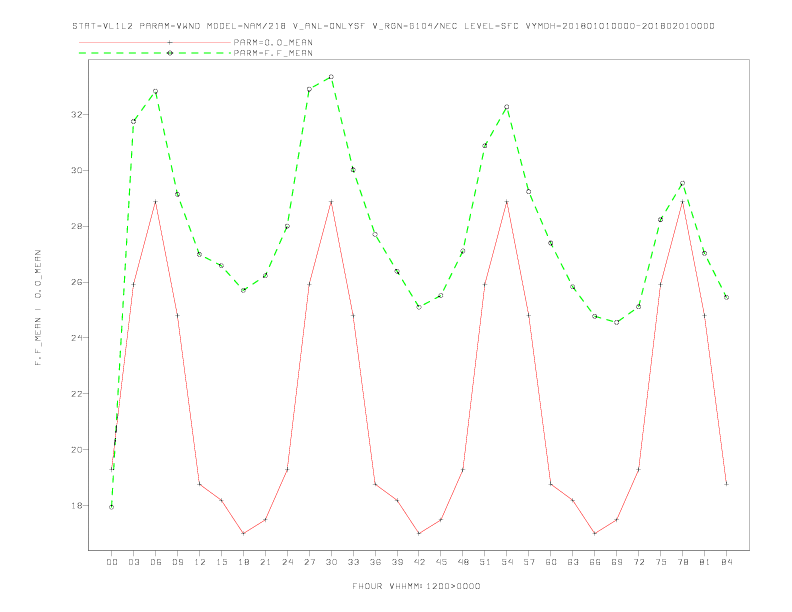Click the red O.O_MEAN low marker at hour 18
792x612 pixels.
243,533
